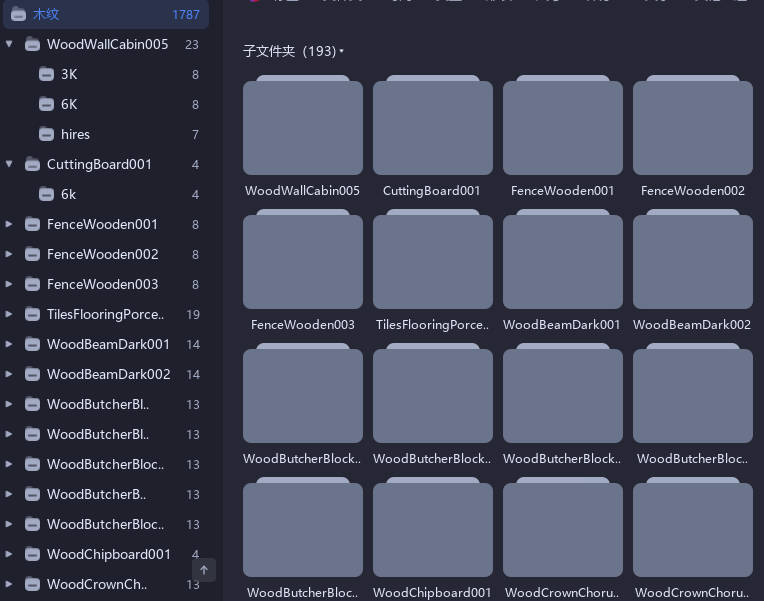Click the count 19 on the TilesFlooringPorce.. row
This screenshot has width=764, height=601.
193,314
